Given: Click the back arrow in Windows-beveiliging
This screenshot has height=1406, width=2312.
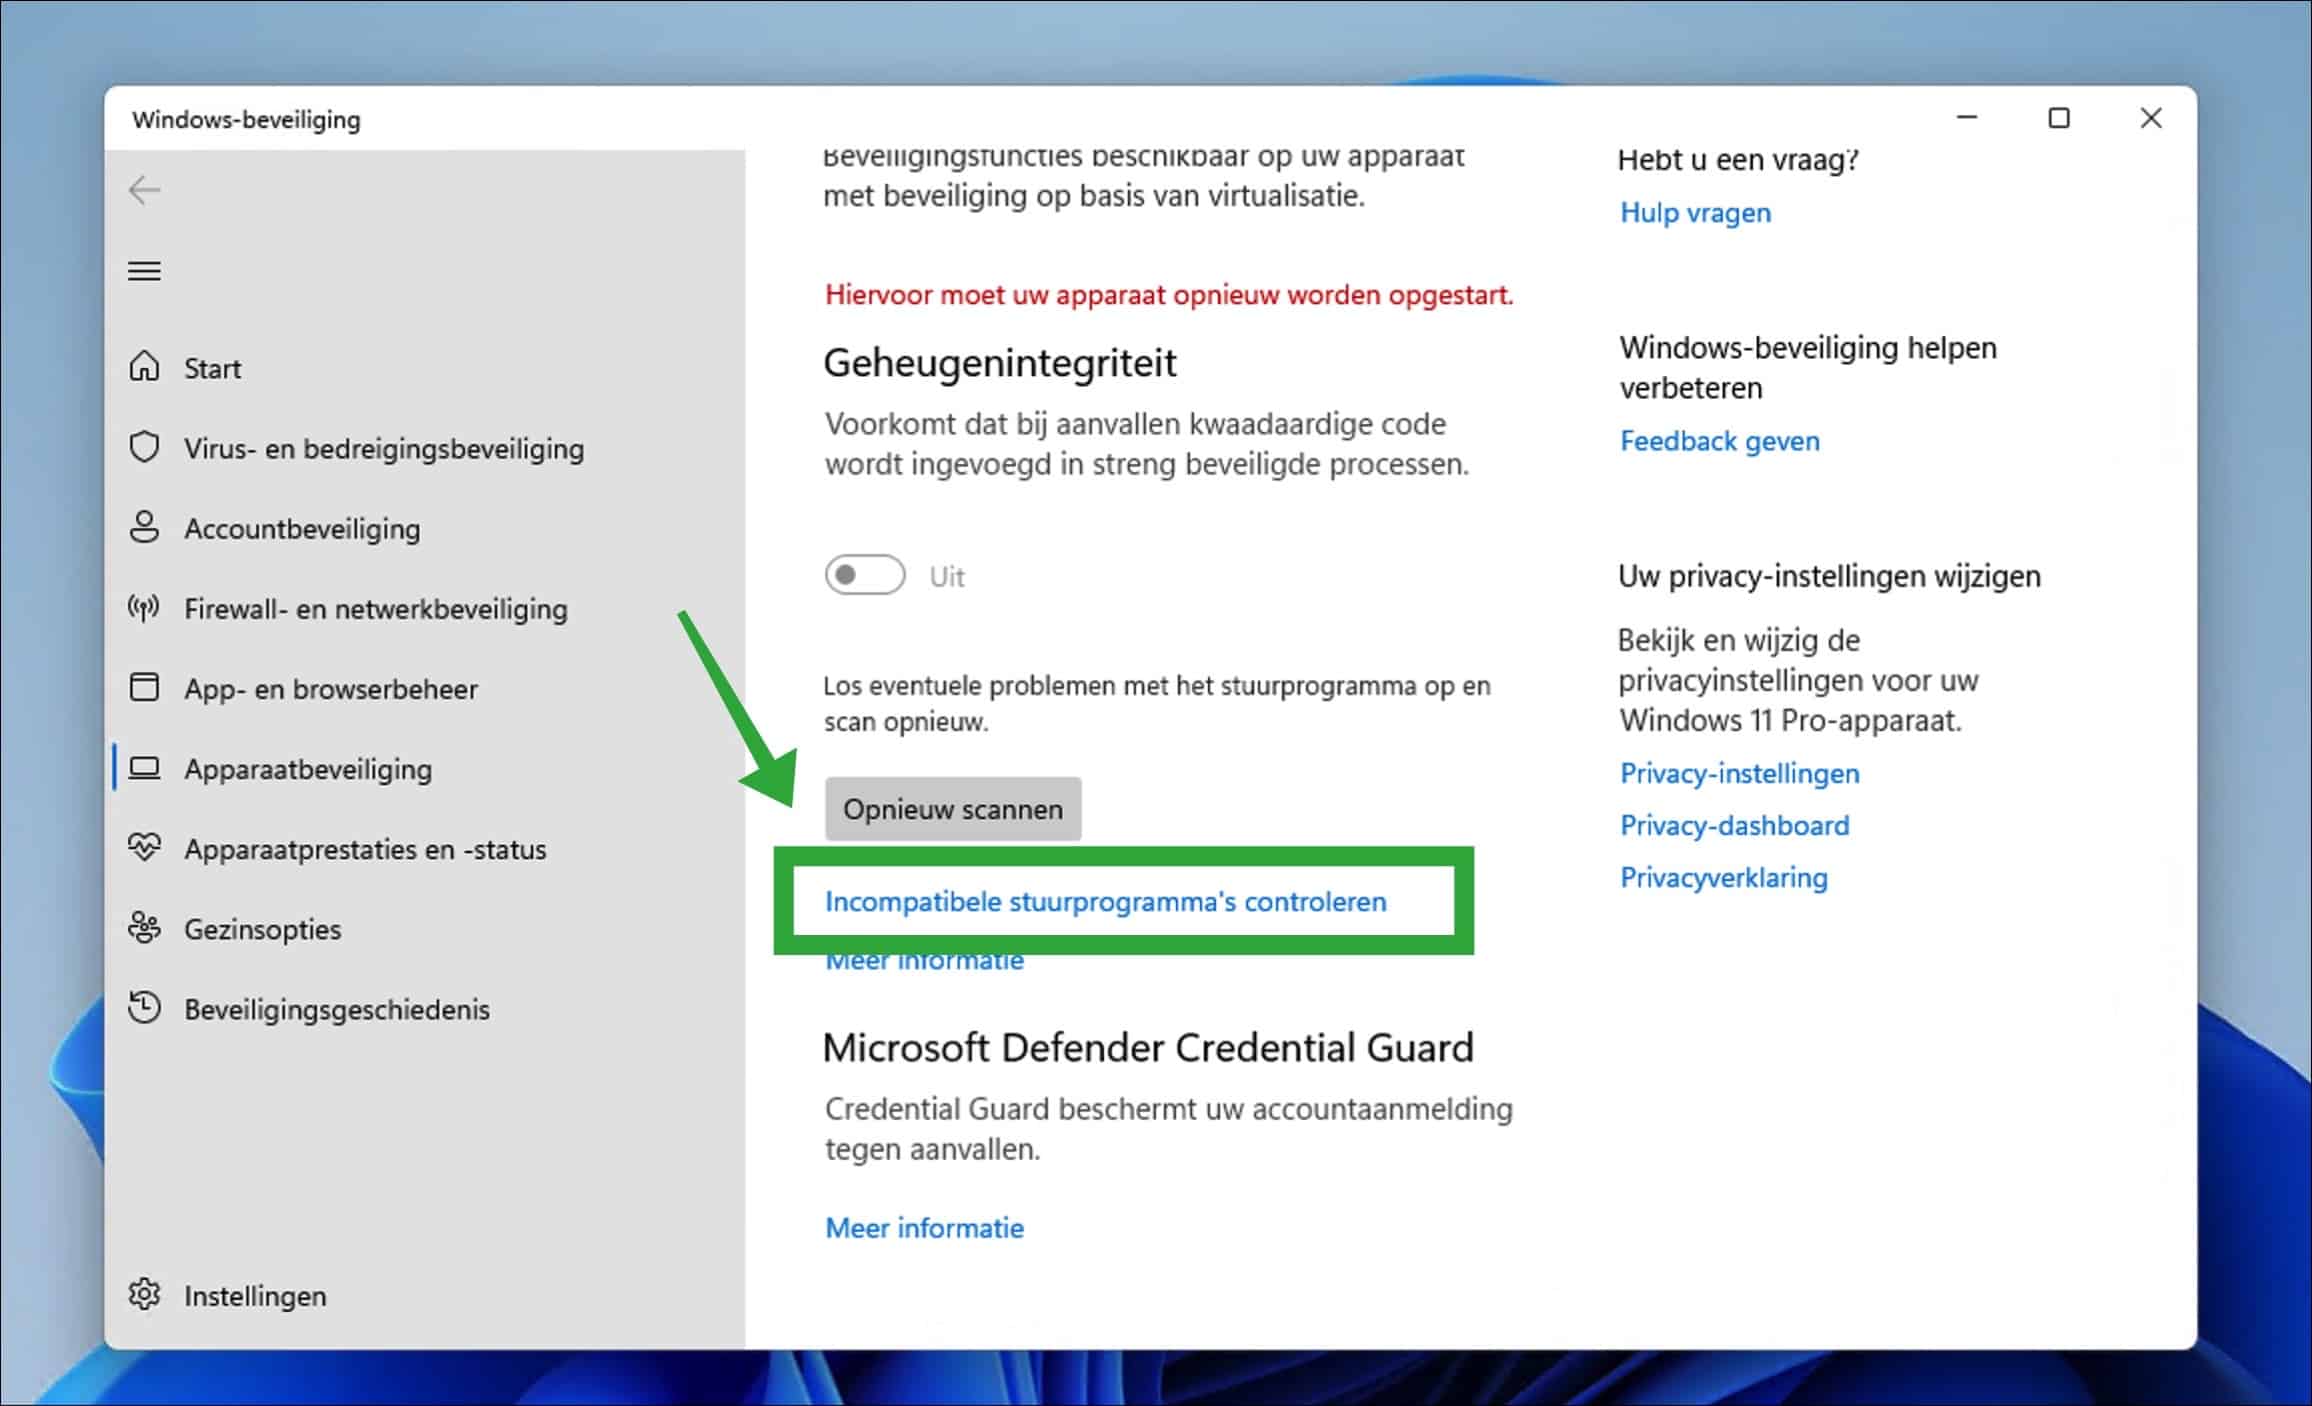Looking at the screenshot, I should [144, 189].
